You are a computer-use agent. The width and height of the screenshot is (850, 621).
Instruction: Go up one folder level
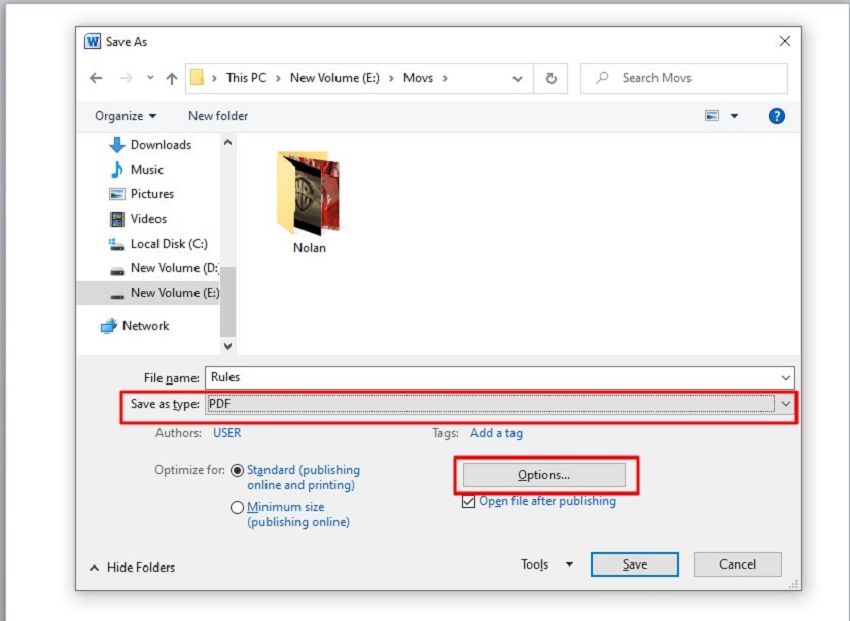pos(172,79)
